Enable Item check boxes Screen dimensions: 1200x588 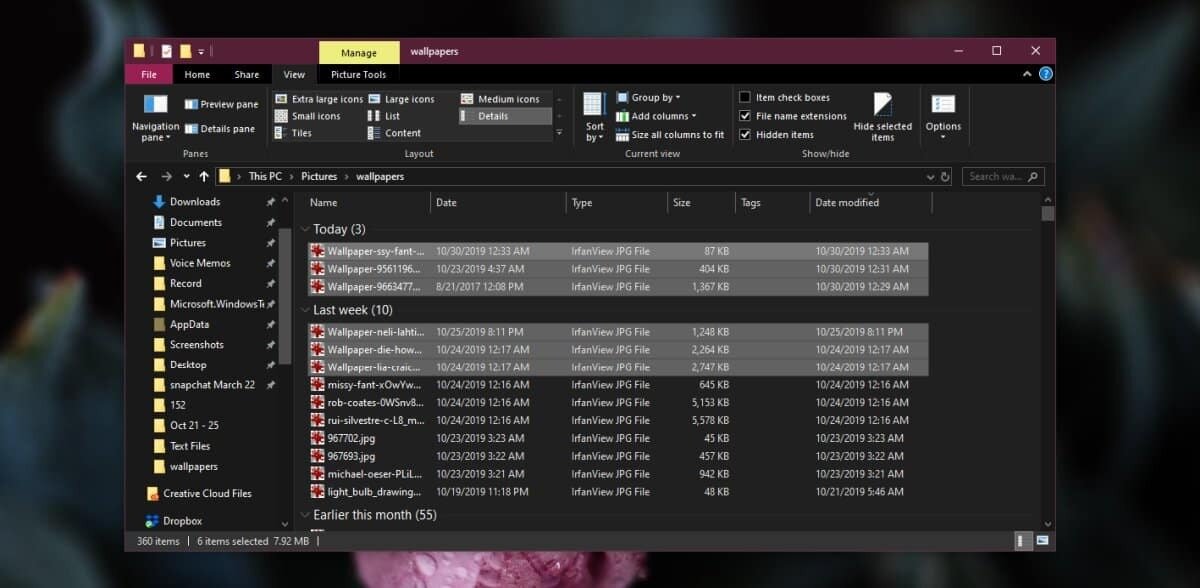pos(745,96)
